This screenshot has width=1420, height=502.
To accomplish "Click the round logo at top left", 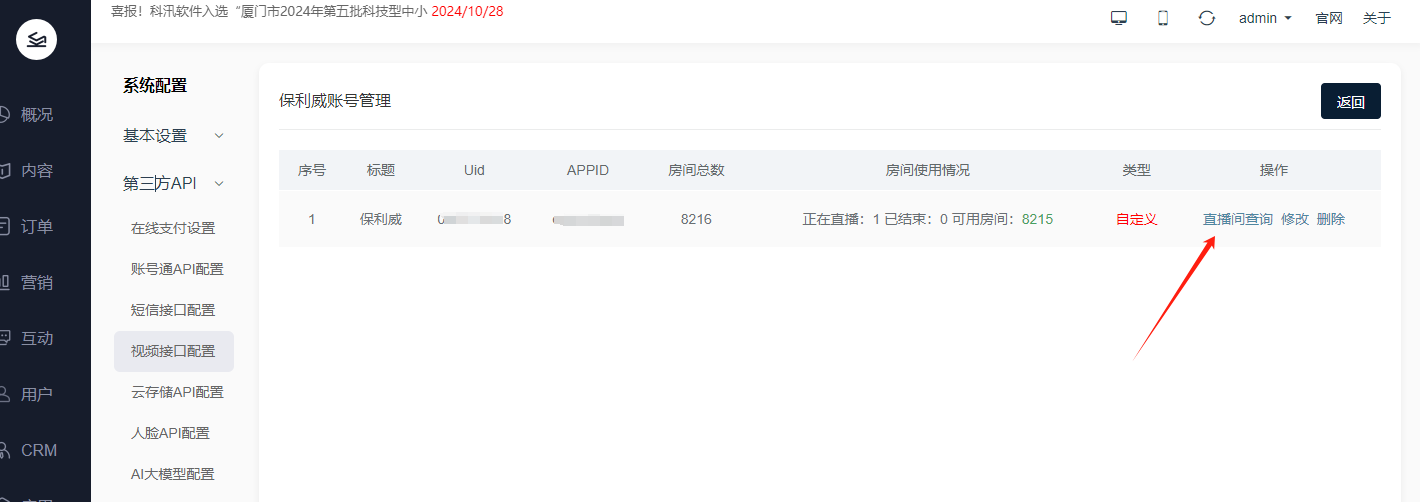I will (37, 40).
